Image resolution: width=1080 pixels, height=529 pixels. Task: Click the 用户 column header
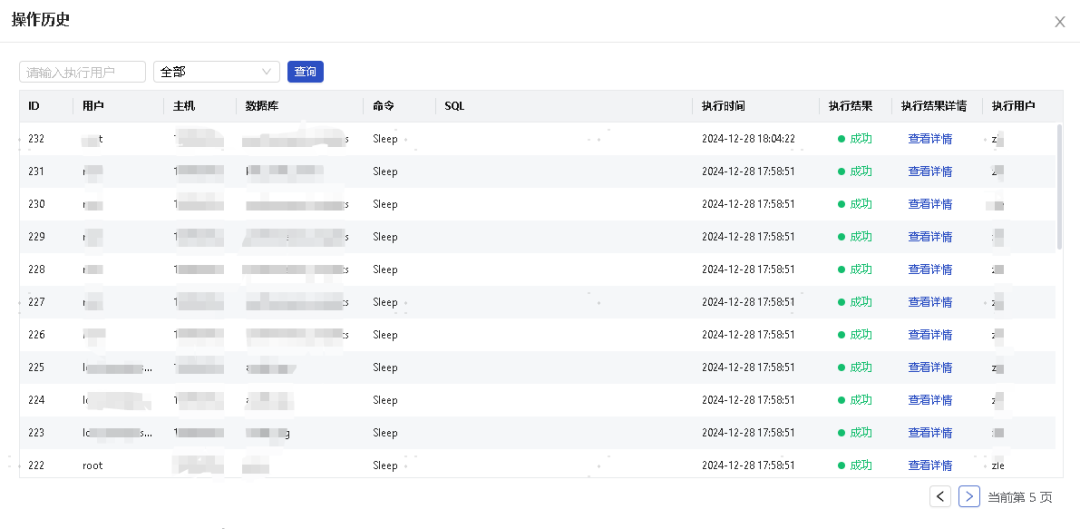click(x=93, y=106)
